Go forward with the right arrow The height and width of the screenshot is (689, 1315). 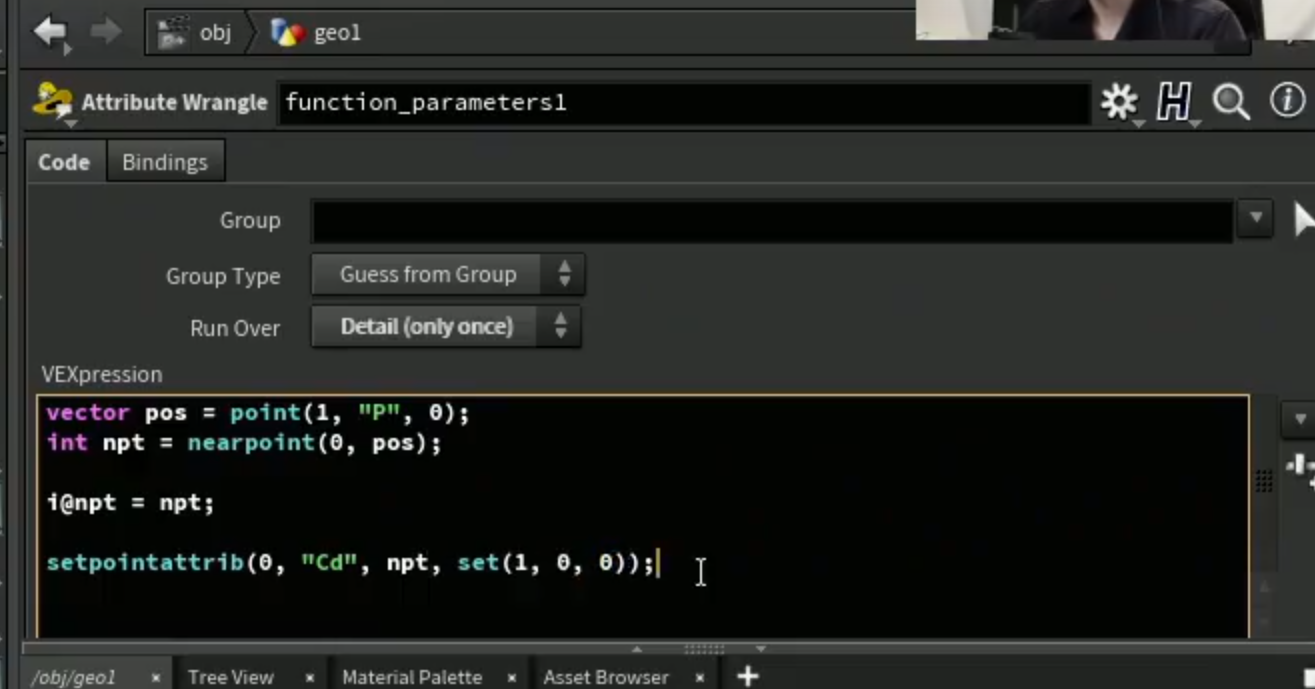click(105, 32)
